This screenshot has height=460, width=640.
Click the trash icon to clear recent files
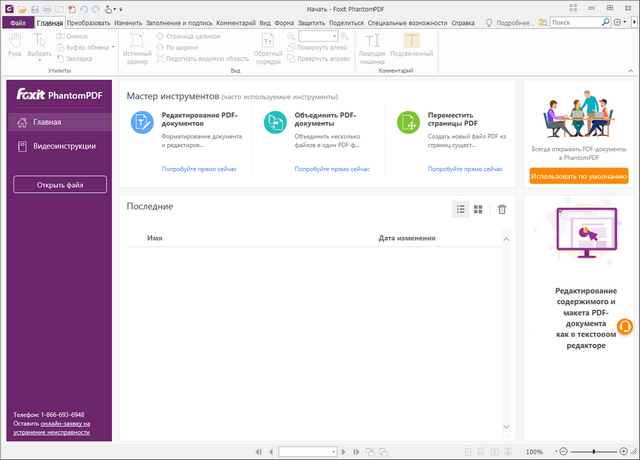502,209
